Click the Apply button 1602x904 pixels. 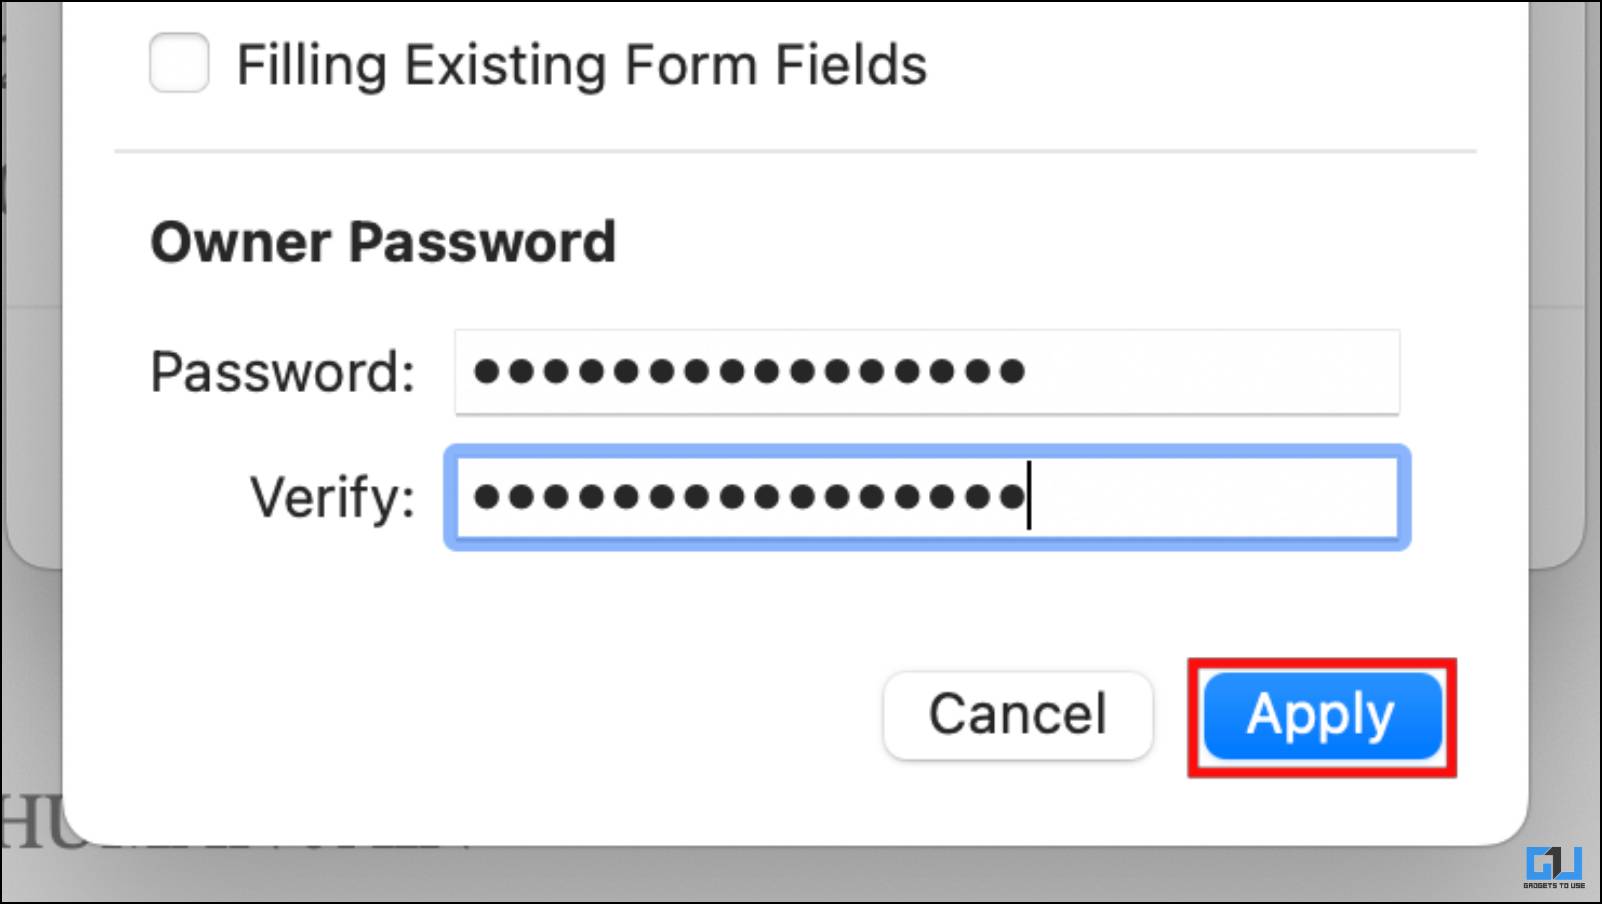[1322, 716]
